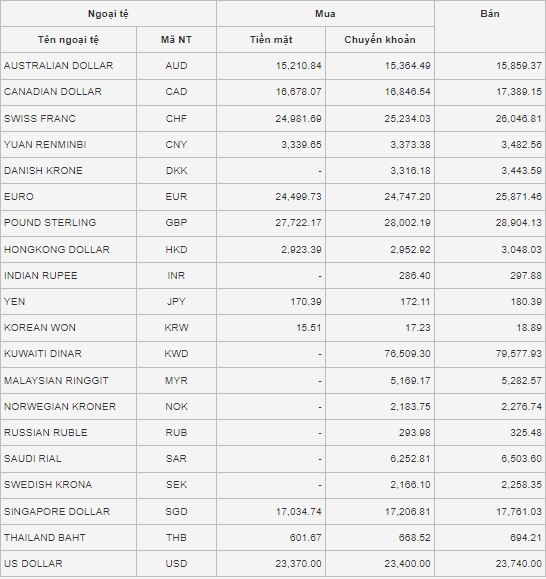Select SWISS FRANC transfer rate 25,234.03

point(408,119)
